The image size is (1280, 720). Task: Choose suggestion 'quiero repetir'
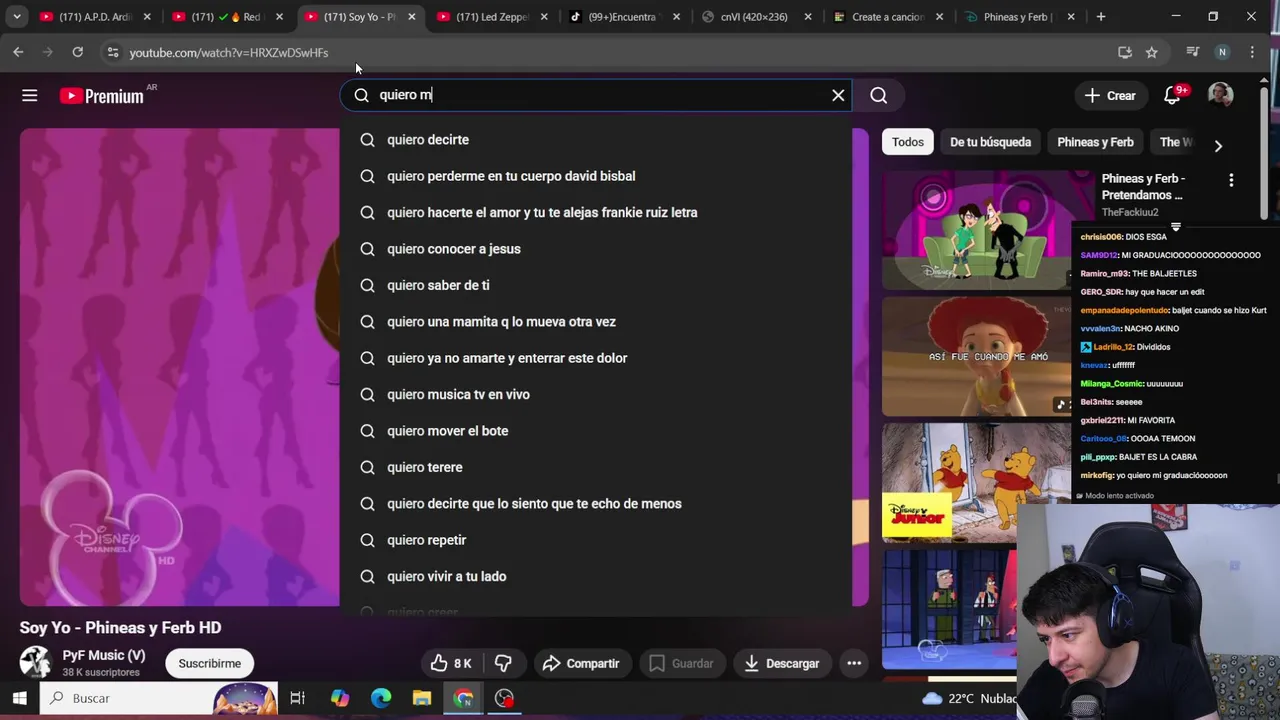click(x=595, y=540)
